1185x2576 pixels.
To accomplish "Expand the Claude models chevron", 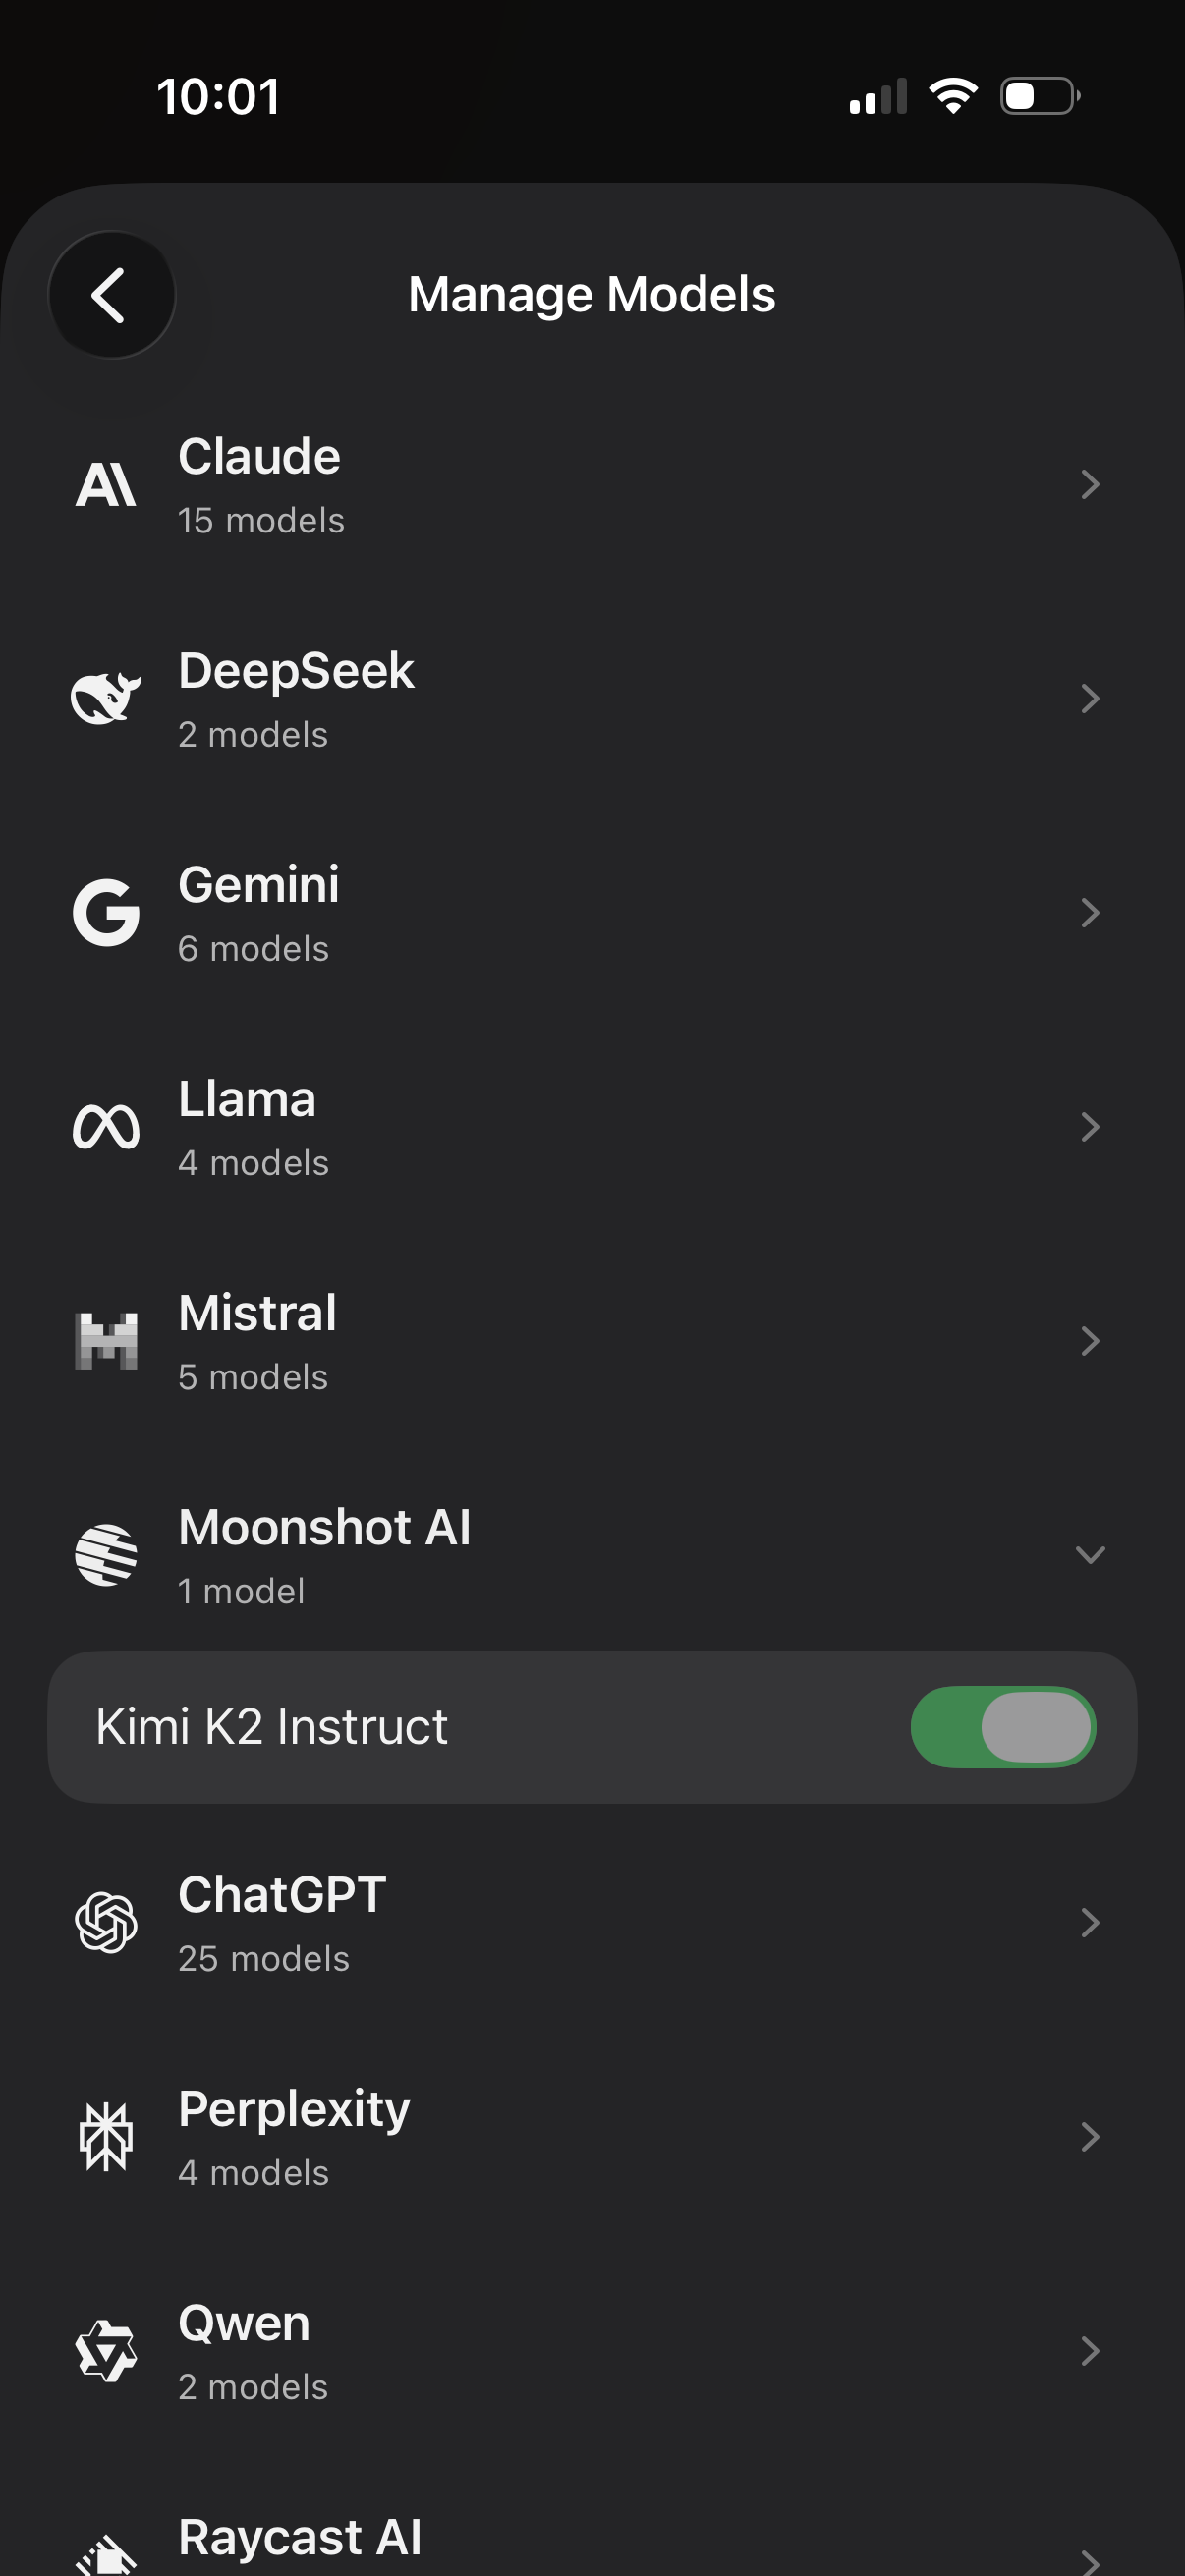I will point(1090,486).
